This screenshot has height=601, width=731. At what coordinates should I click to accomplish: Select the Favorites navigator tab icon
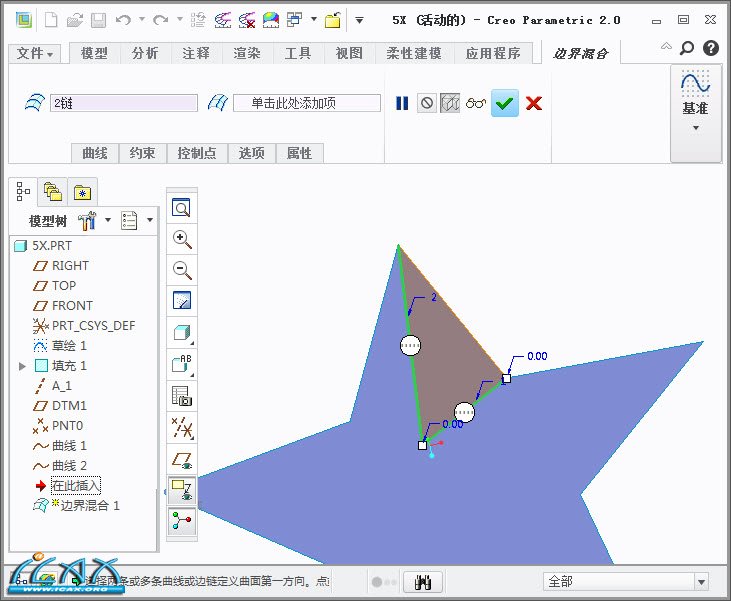(83, 192)
